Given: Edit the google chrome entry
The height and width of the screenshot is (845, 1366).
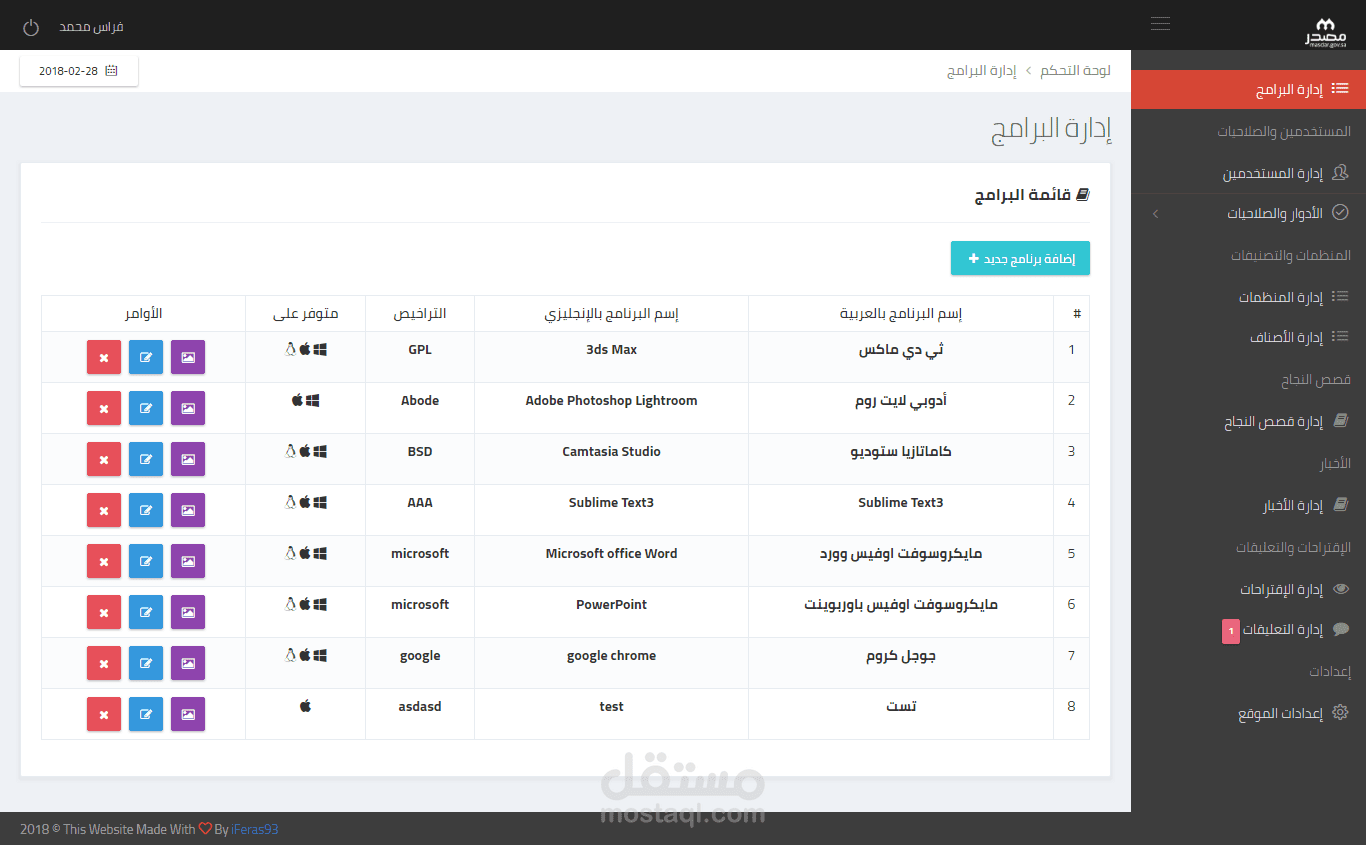Looking at the screenshot, I should click(x=146, y=663).
